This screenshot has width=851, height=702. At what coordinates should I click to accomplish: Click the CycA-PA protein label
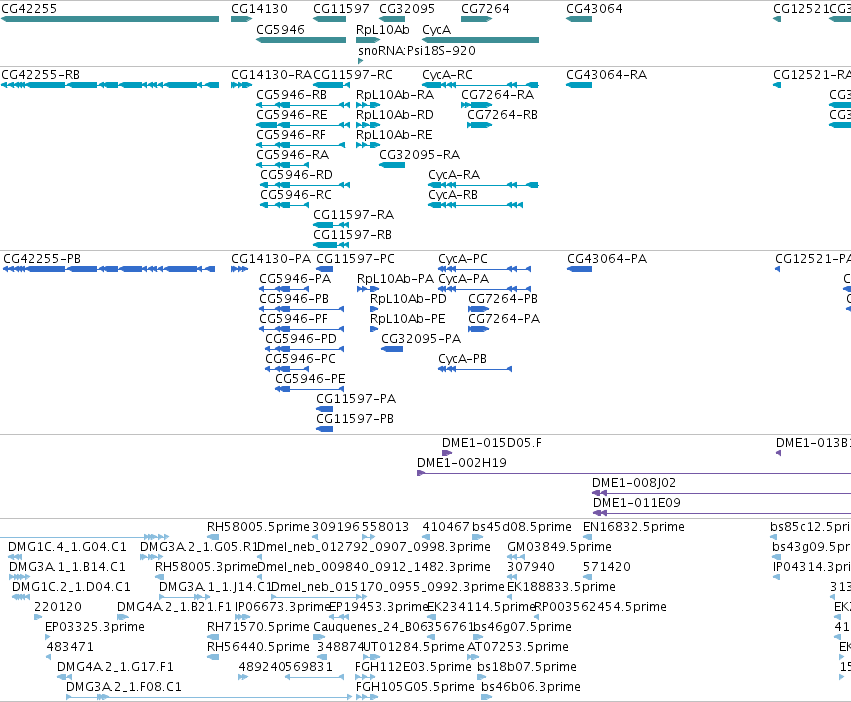463,279
